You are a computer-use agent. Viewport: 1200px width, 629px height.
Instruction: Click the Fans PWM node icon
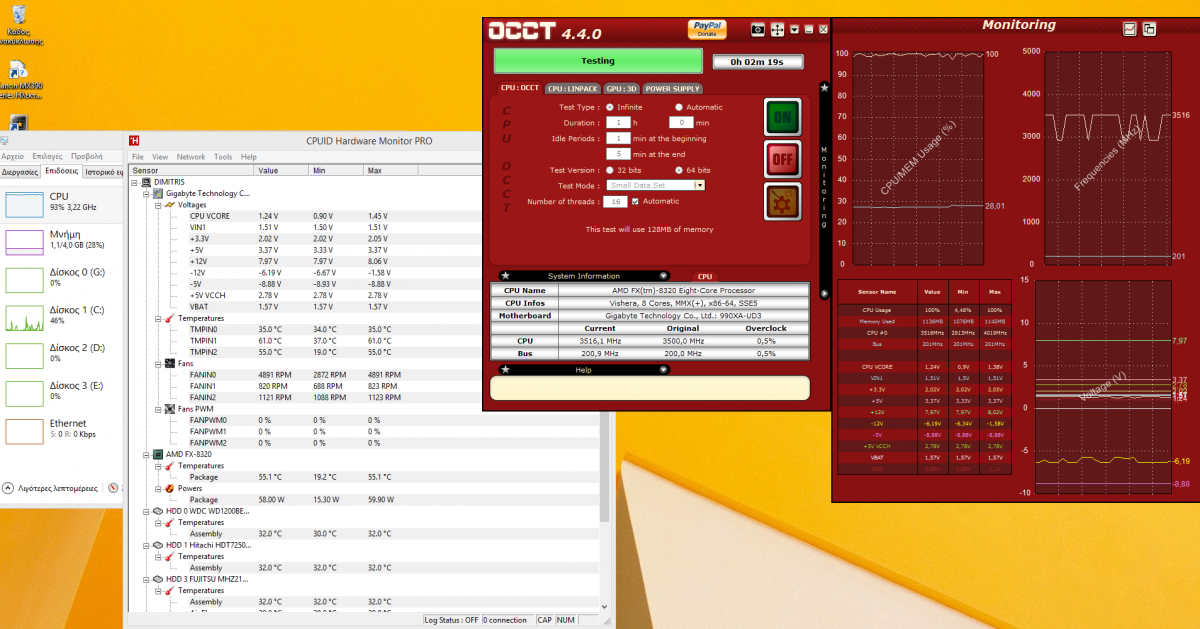pyautogui.click(x=169, y=409)
